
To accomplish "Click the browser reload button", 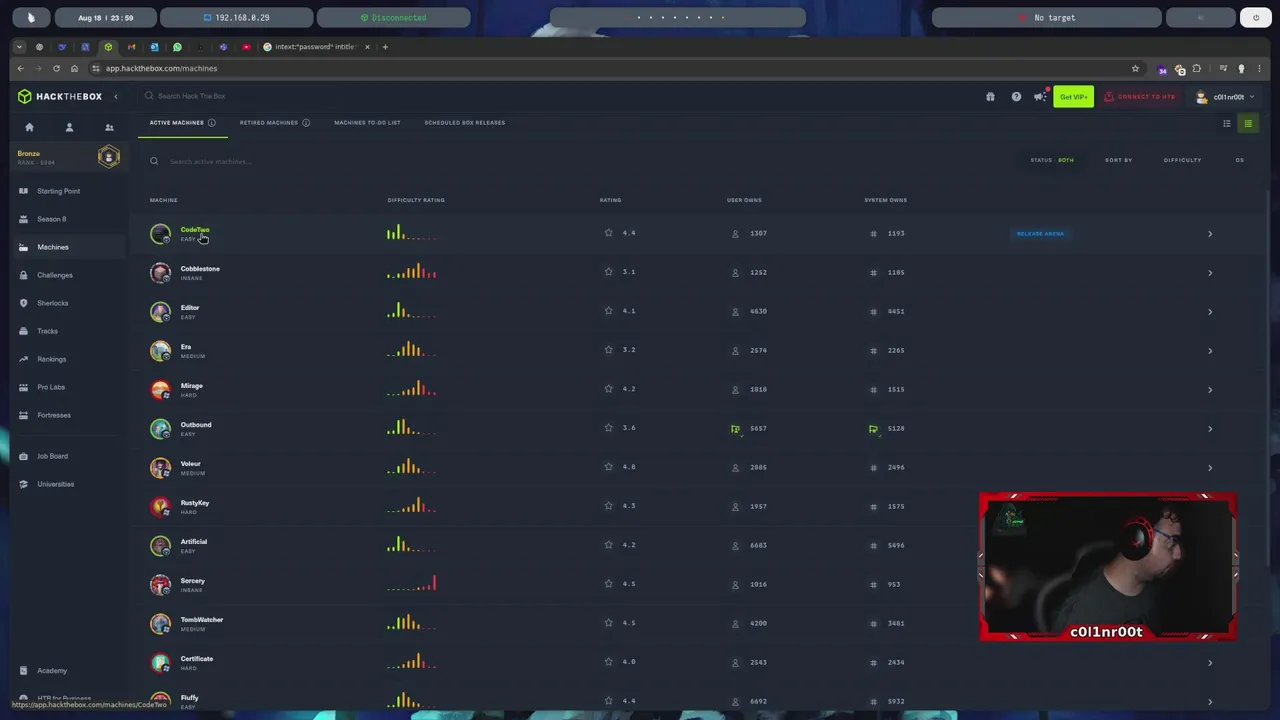I will [56, 68].
